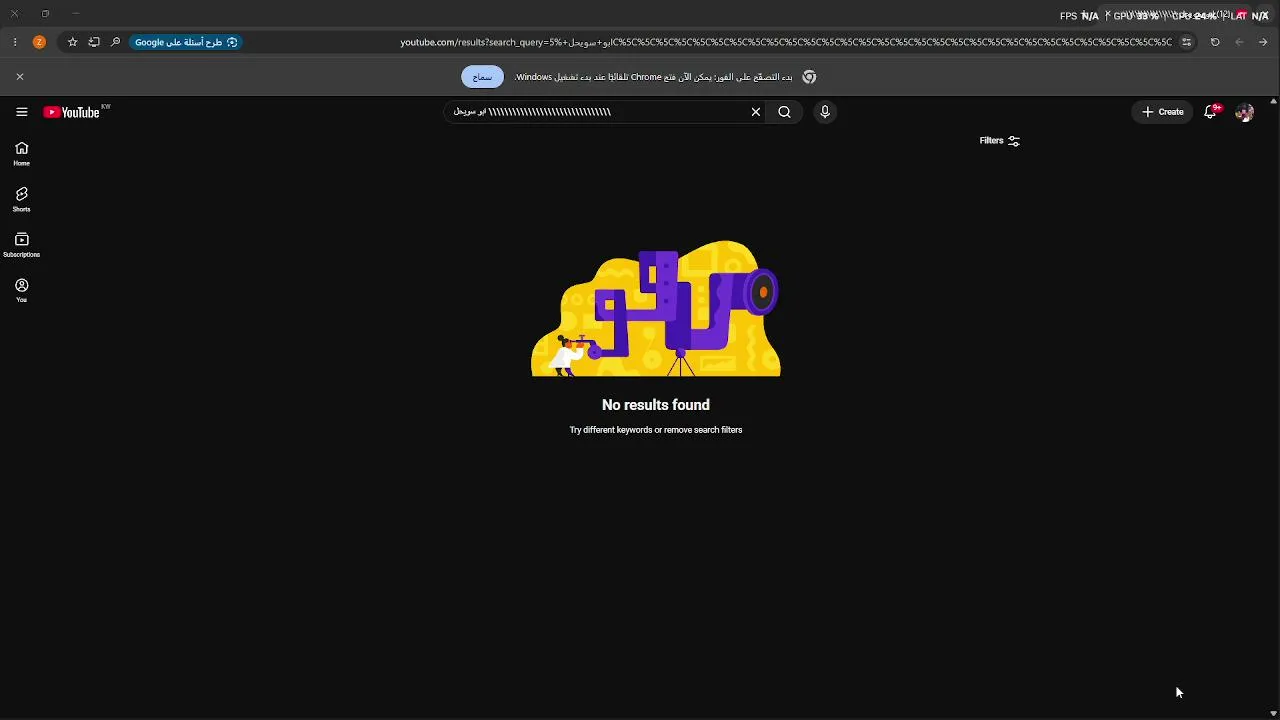Open Home in the YouTube sidebar
The image size is (1280, 720).
(21, 154)
